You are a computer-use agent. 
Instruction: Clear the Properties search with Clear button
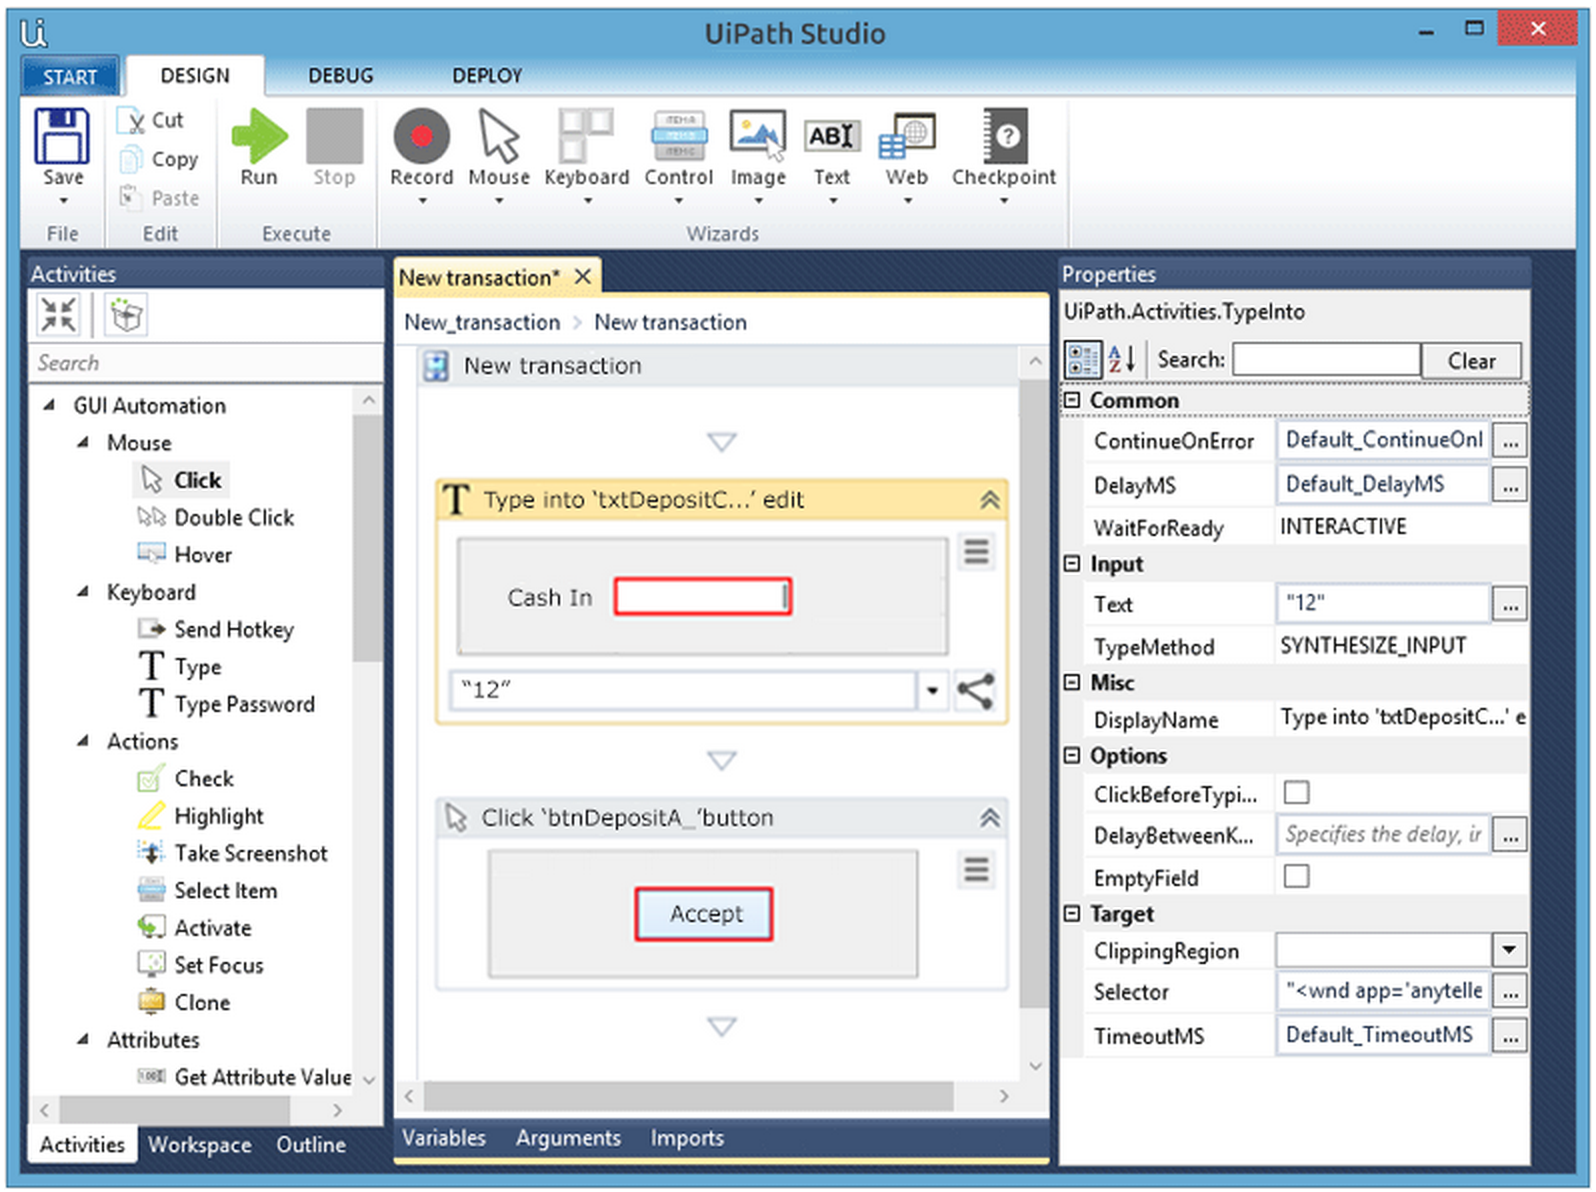1471,360
